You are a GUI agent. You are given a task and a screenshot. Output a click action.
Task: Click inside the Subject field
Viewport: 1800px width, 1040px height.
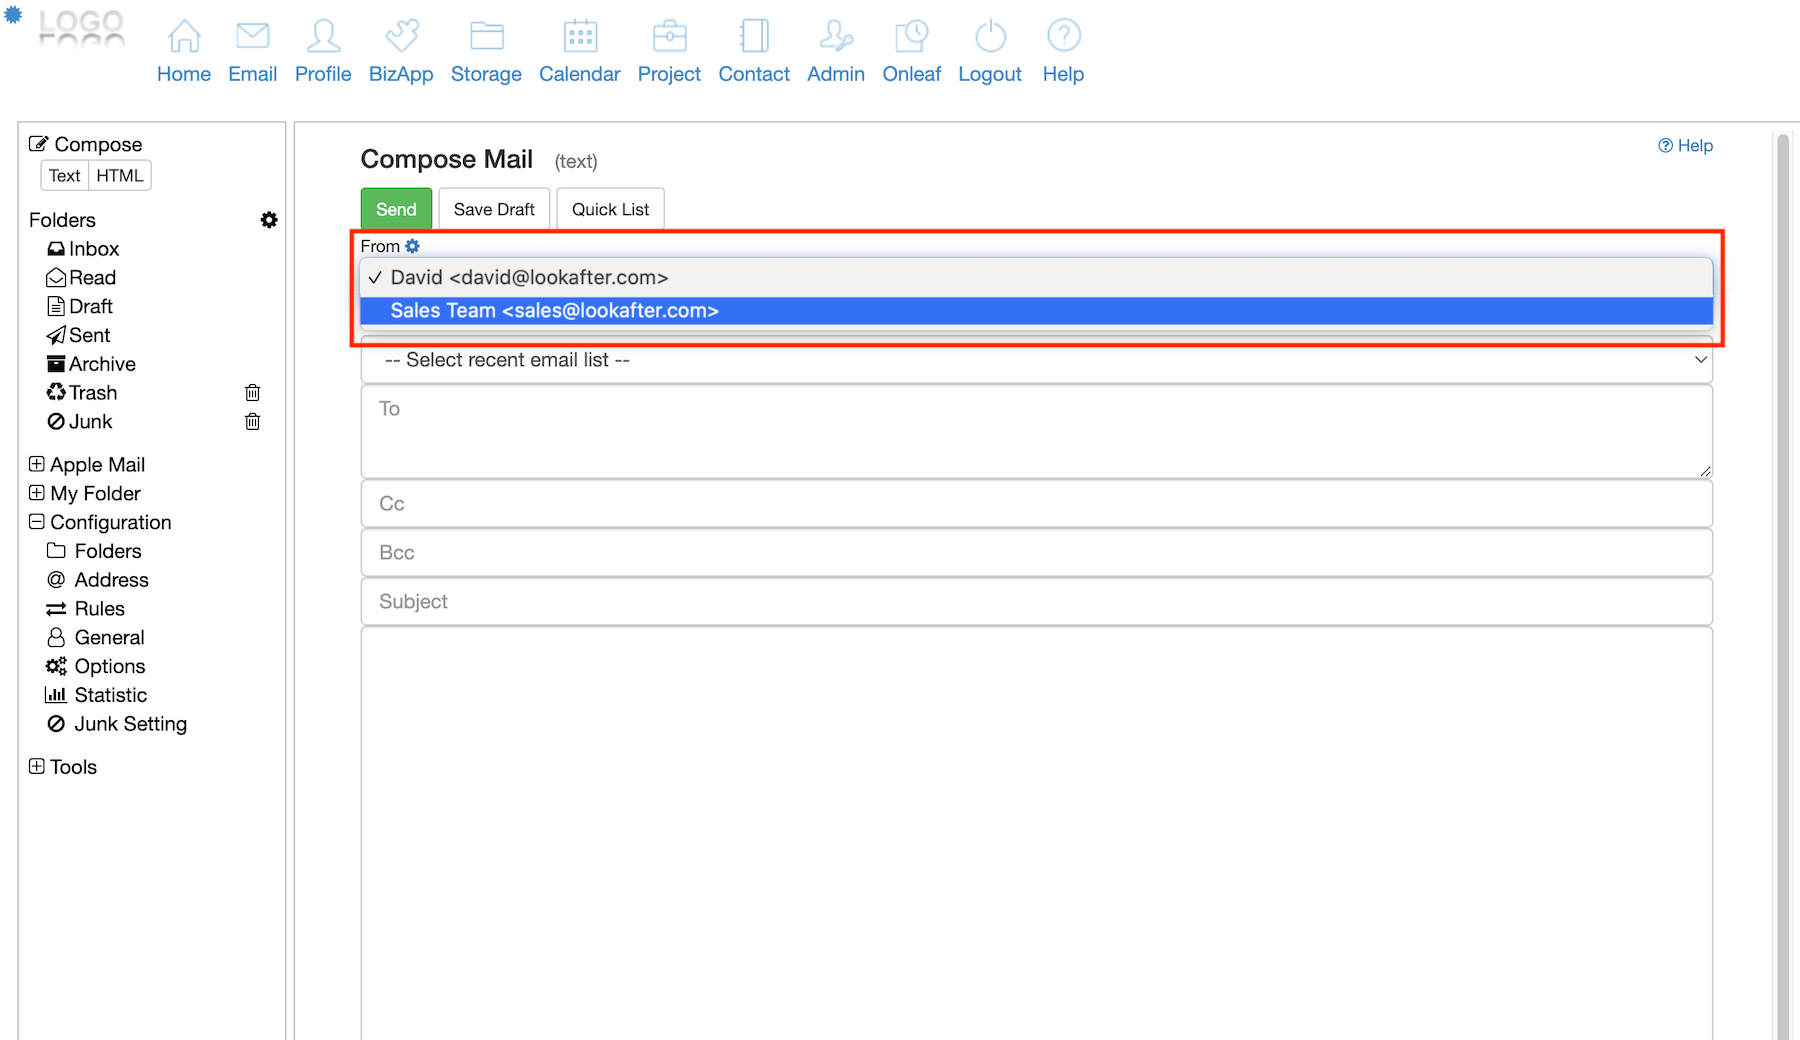coord(1036,602)
